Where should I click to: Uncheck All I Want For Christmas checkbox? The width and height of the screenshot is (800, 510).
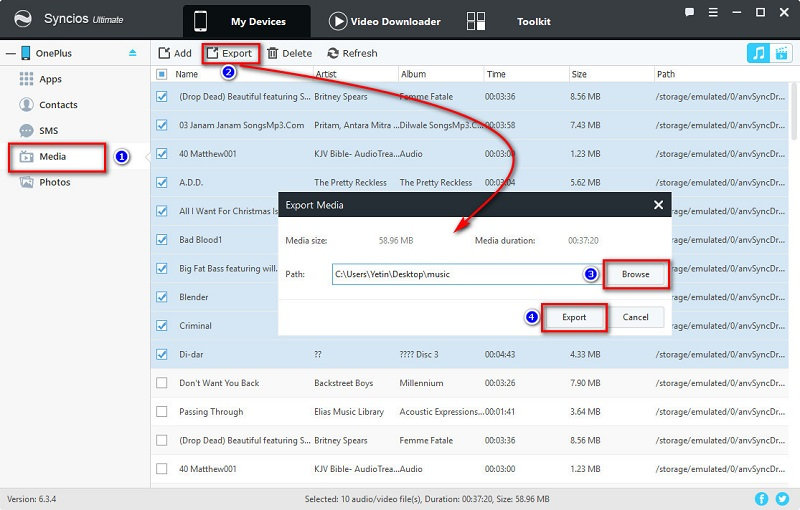coord(162,211)
